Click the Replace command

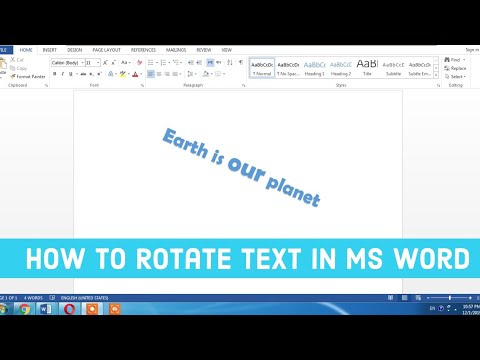click(x=455, y=68)
